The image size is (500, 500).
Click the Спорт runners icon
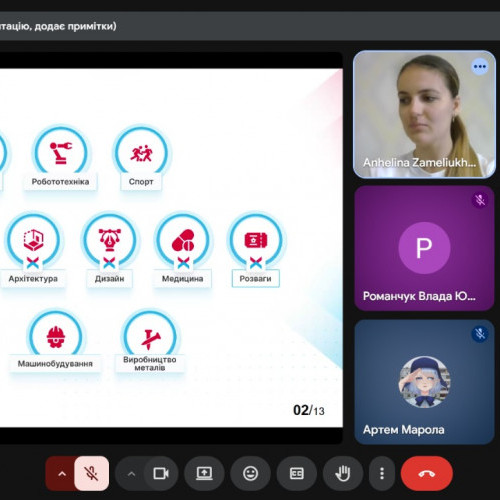pos(142,153)
